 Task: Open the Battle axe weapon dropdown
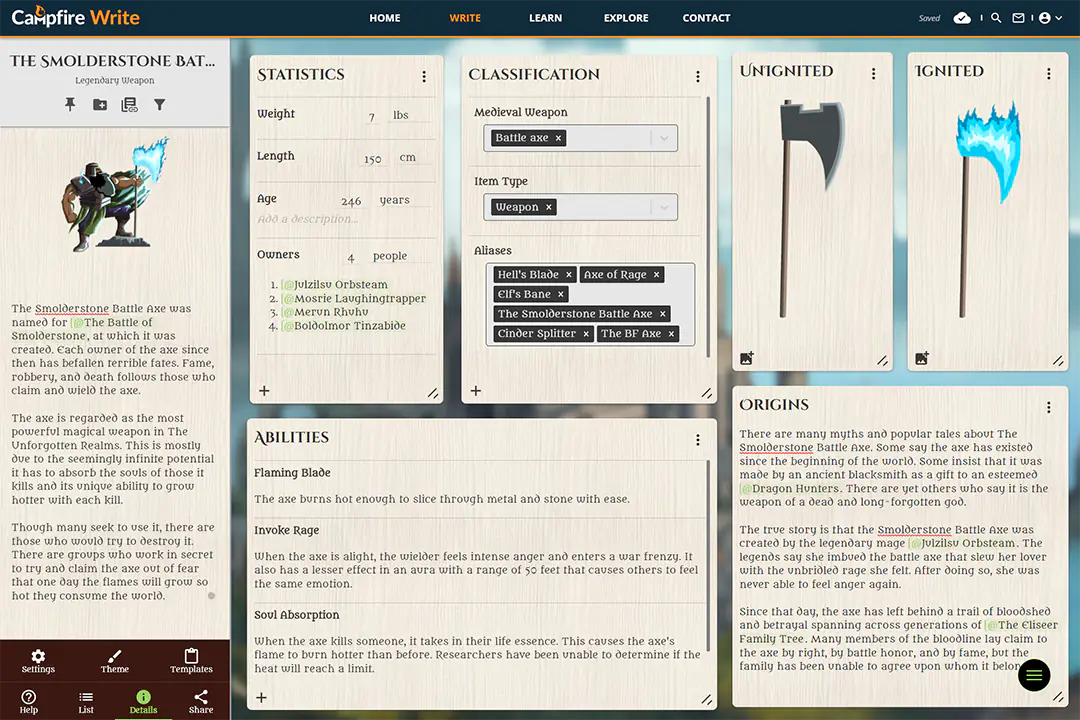tap(663, 137)
